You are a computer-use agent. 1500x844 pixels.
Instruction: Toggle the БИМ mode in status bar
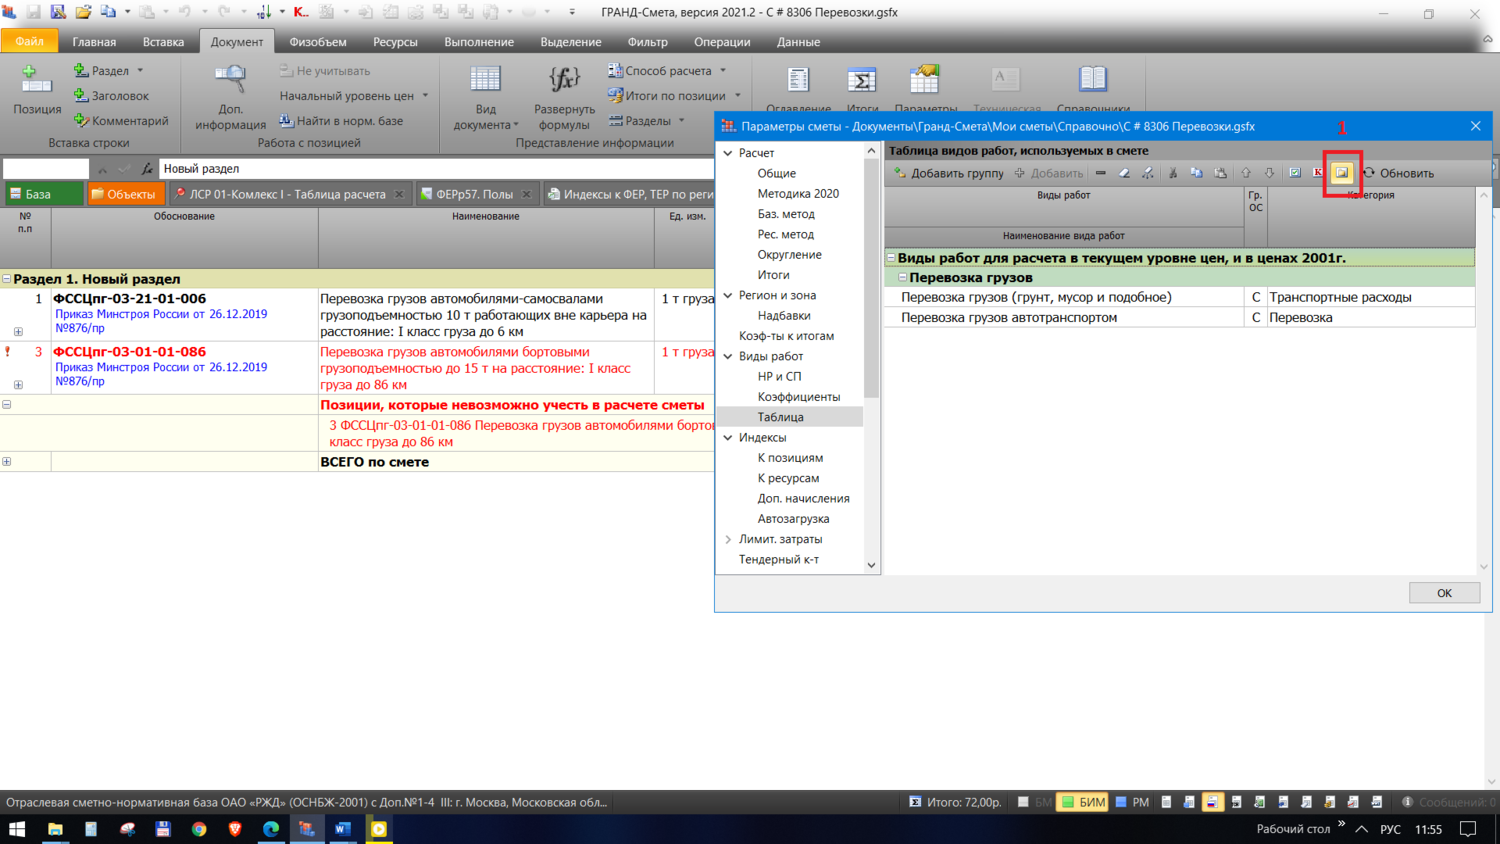coord(1084,802)
